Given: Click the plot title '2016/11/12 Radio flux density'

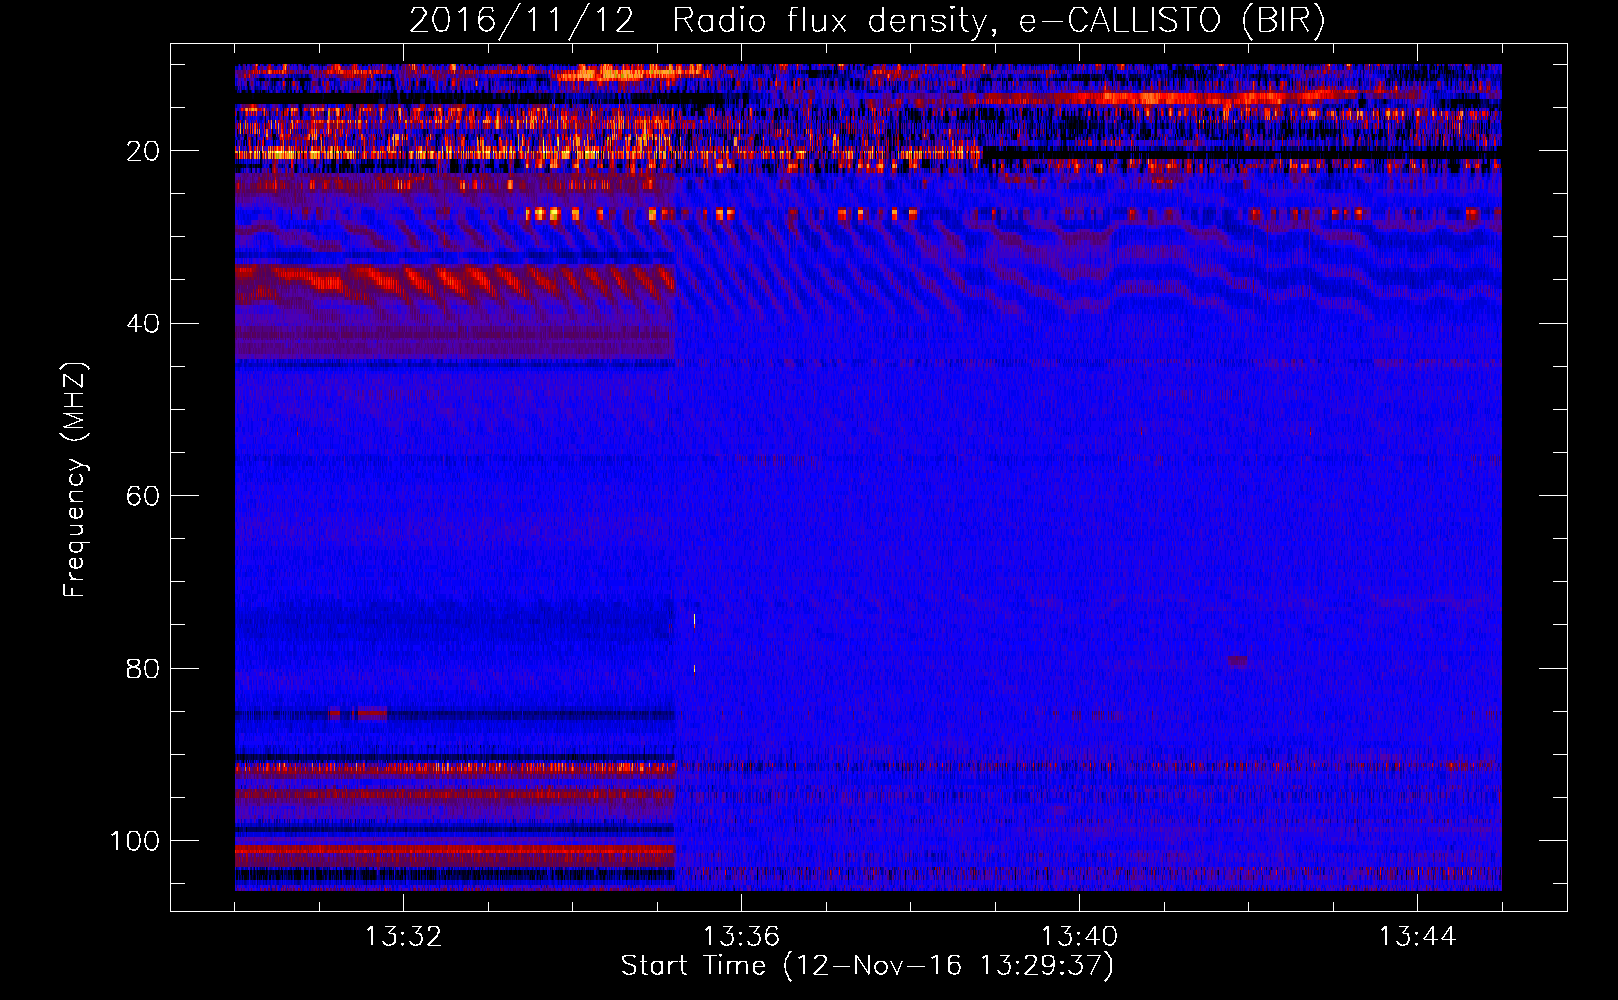Looking at the screenshot, I should coord(867,21).
